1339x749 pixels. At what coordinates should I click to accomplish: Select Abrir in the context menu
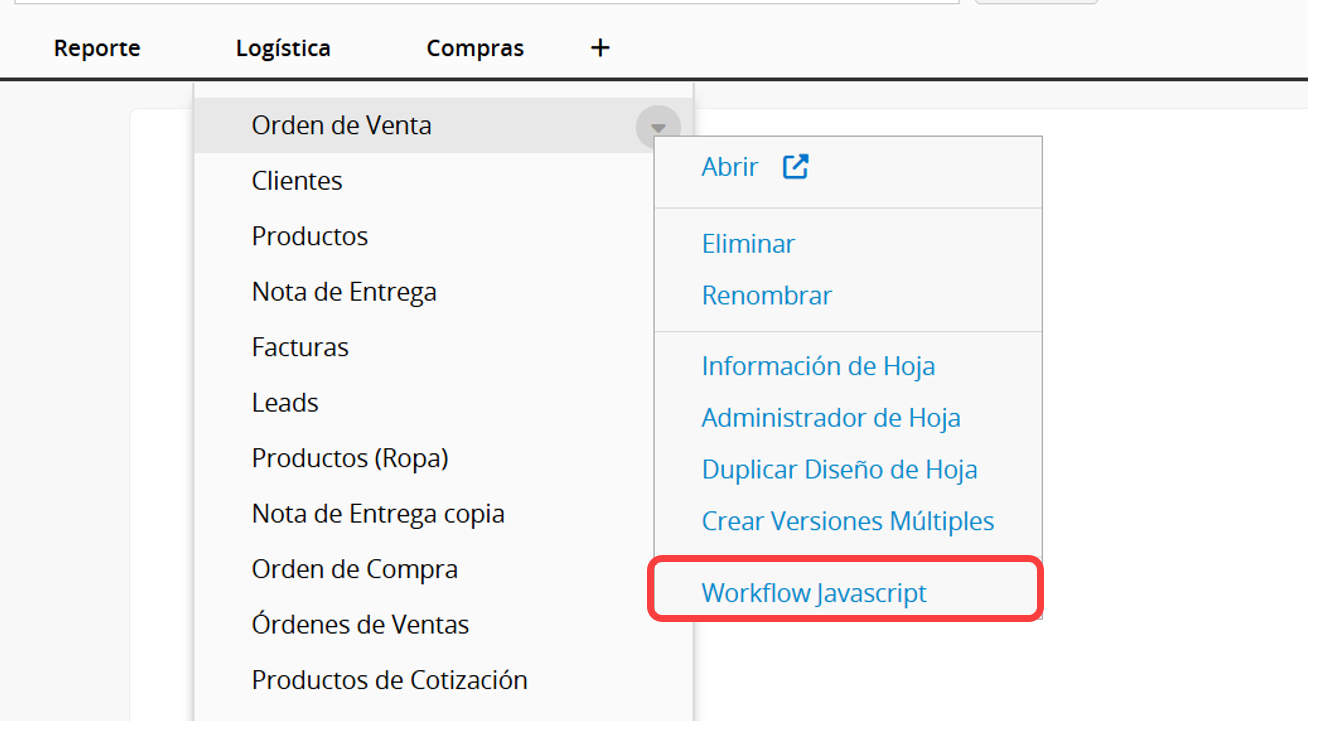tap(730, 167)
